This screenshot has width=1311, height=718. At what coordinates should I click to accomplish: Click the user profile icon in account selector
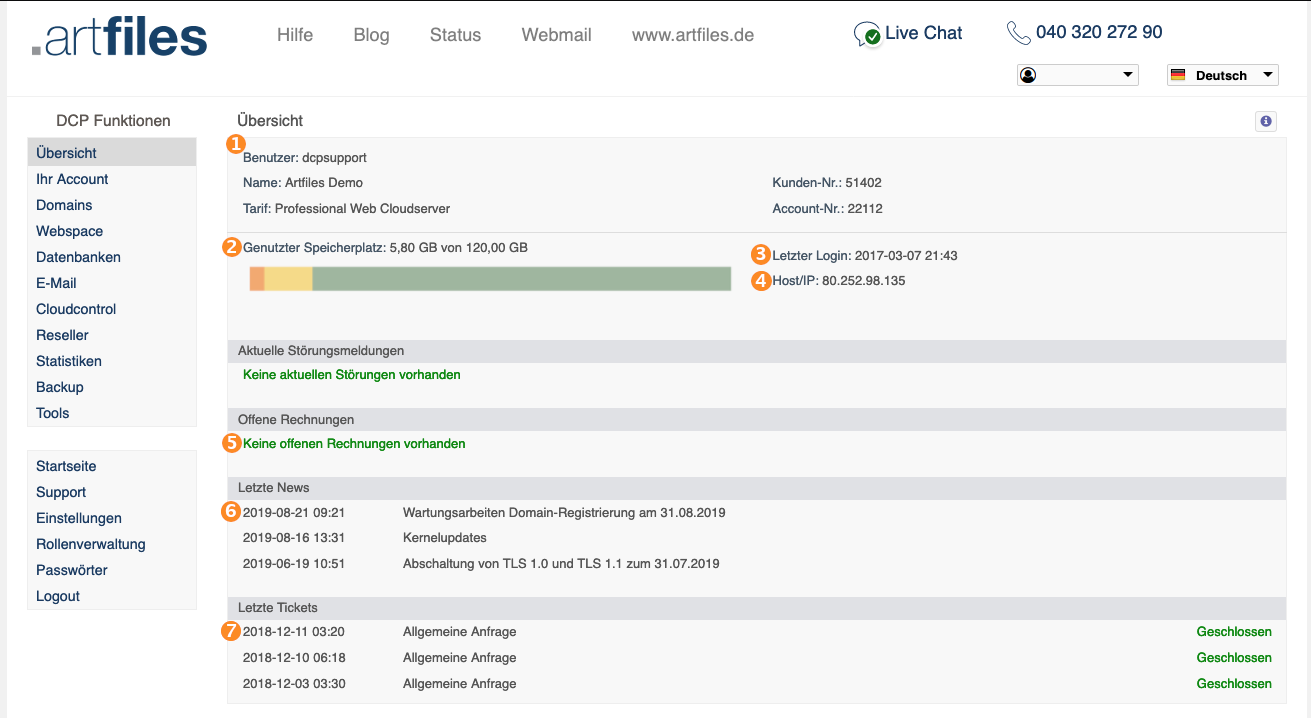point(1029,74)
